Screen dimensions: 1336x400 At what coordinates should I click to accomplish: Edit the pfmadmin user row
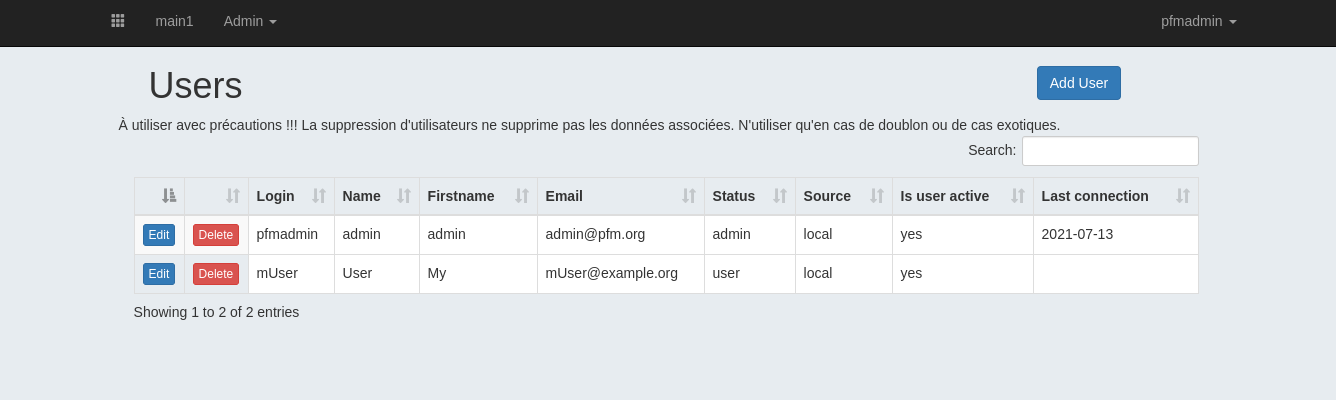click(x=159, y=235)
